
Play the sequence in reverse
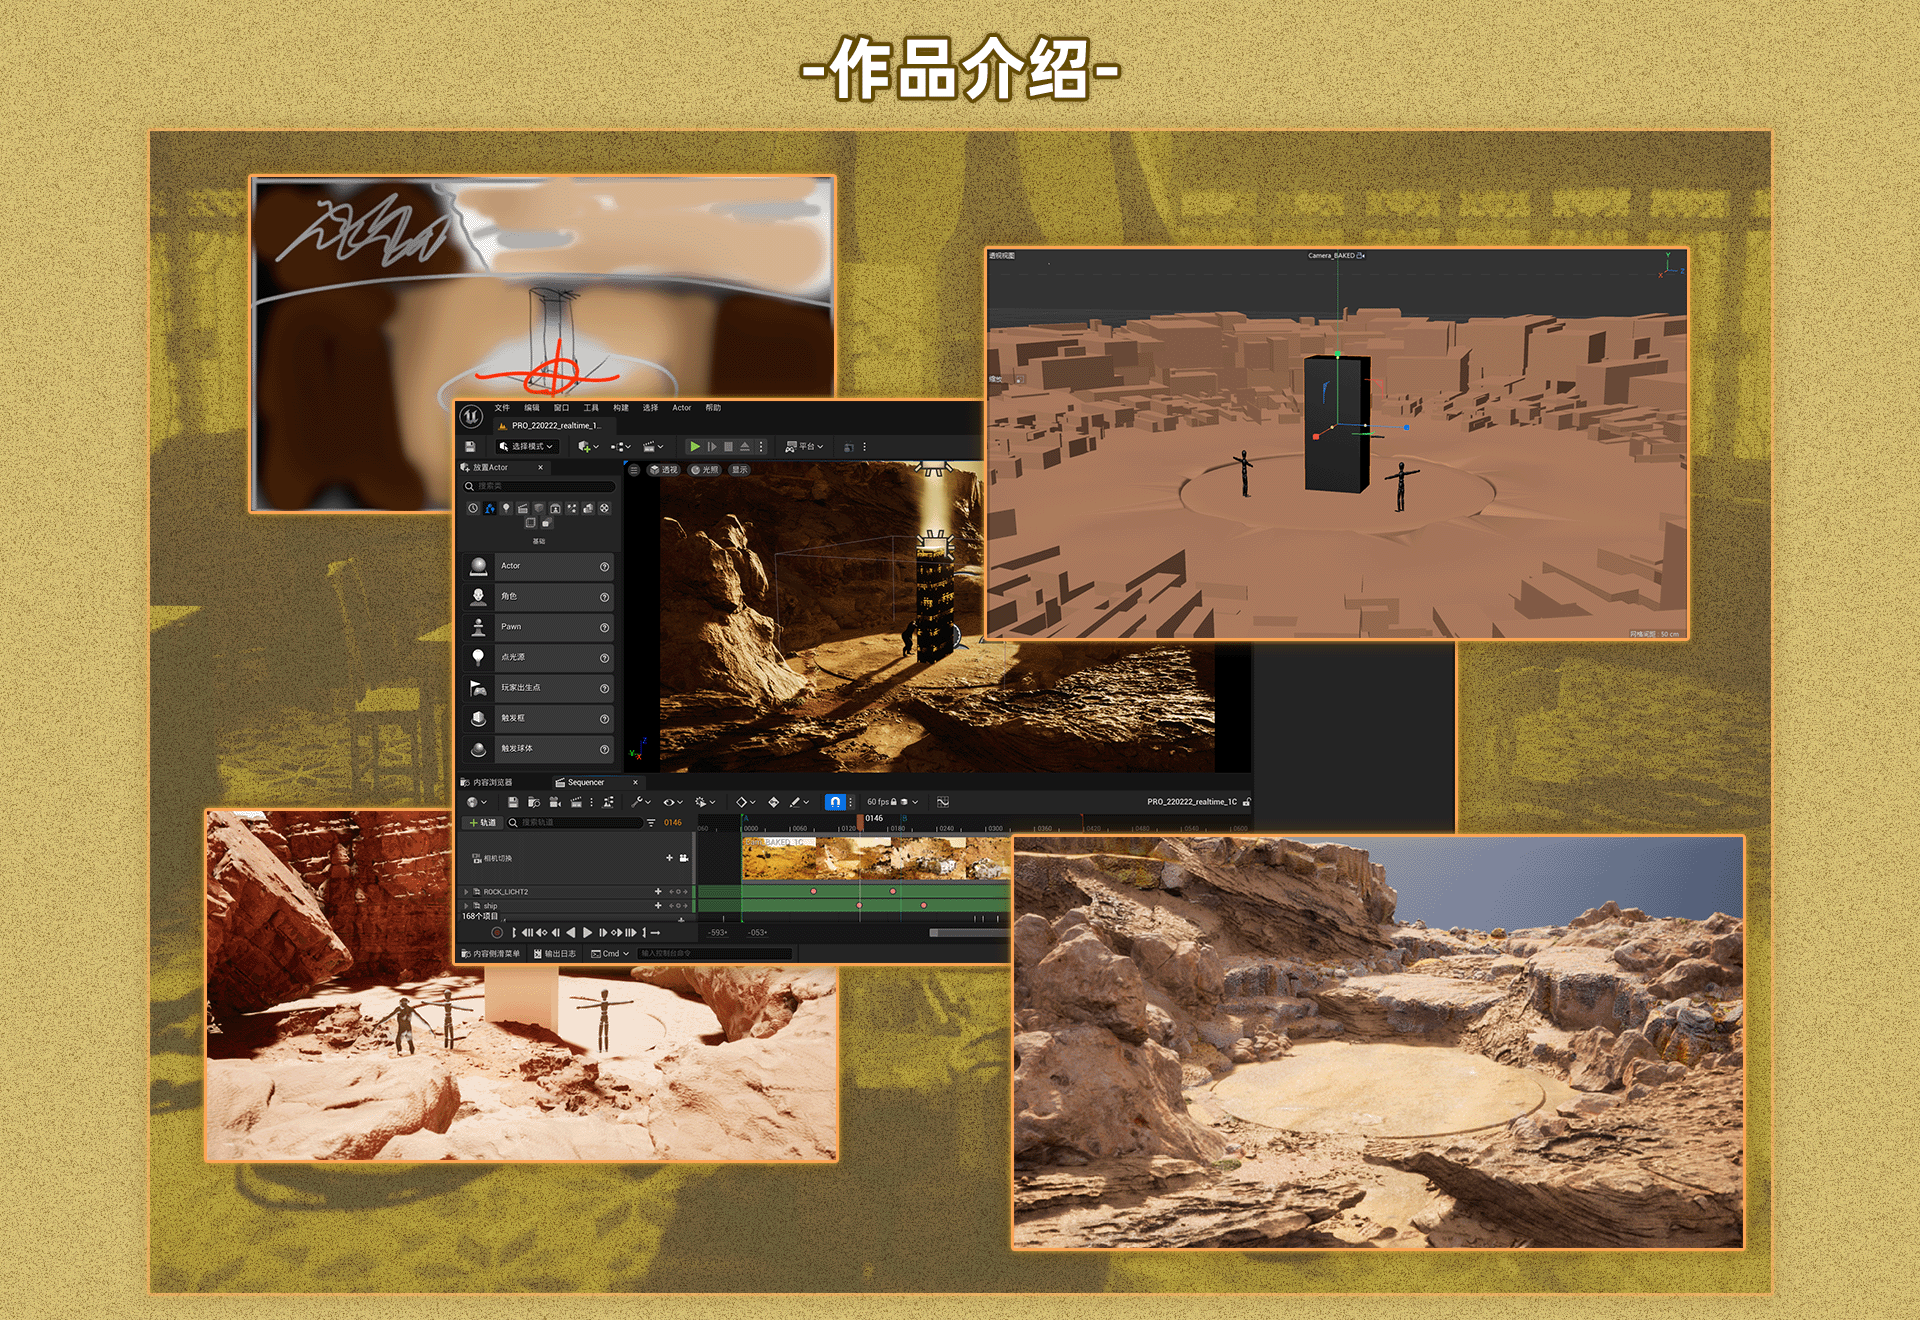click(x=571, y=933)
